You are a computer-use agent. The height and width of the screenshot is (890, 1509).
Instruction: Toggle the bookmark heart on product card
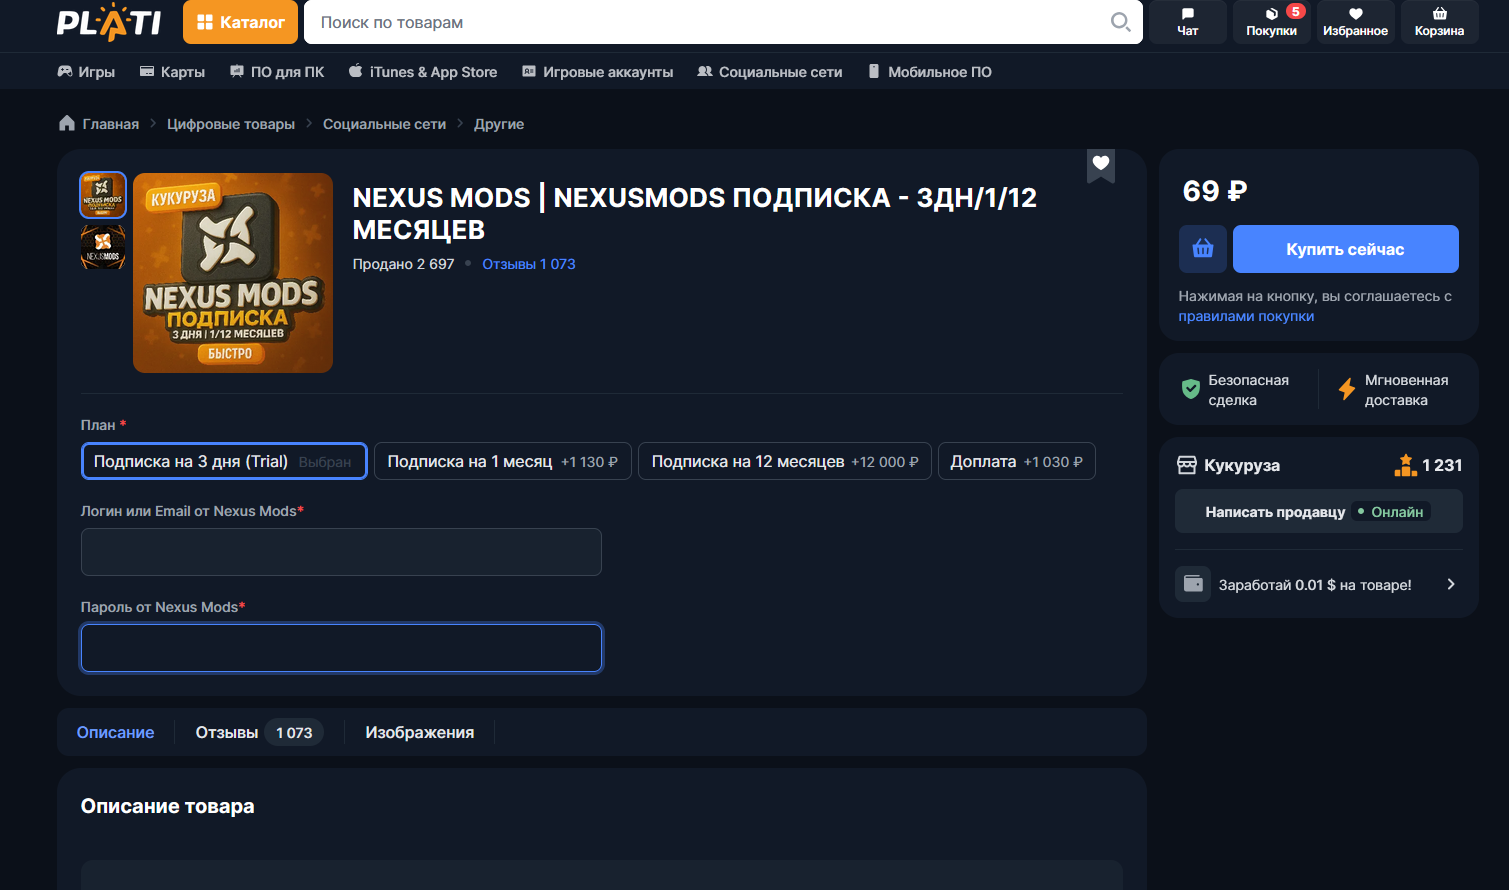point(1101,164)
